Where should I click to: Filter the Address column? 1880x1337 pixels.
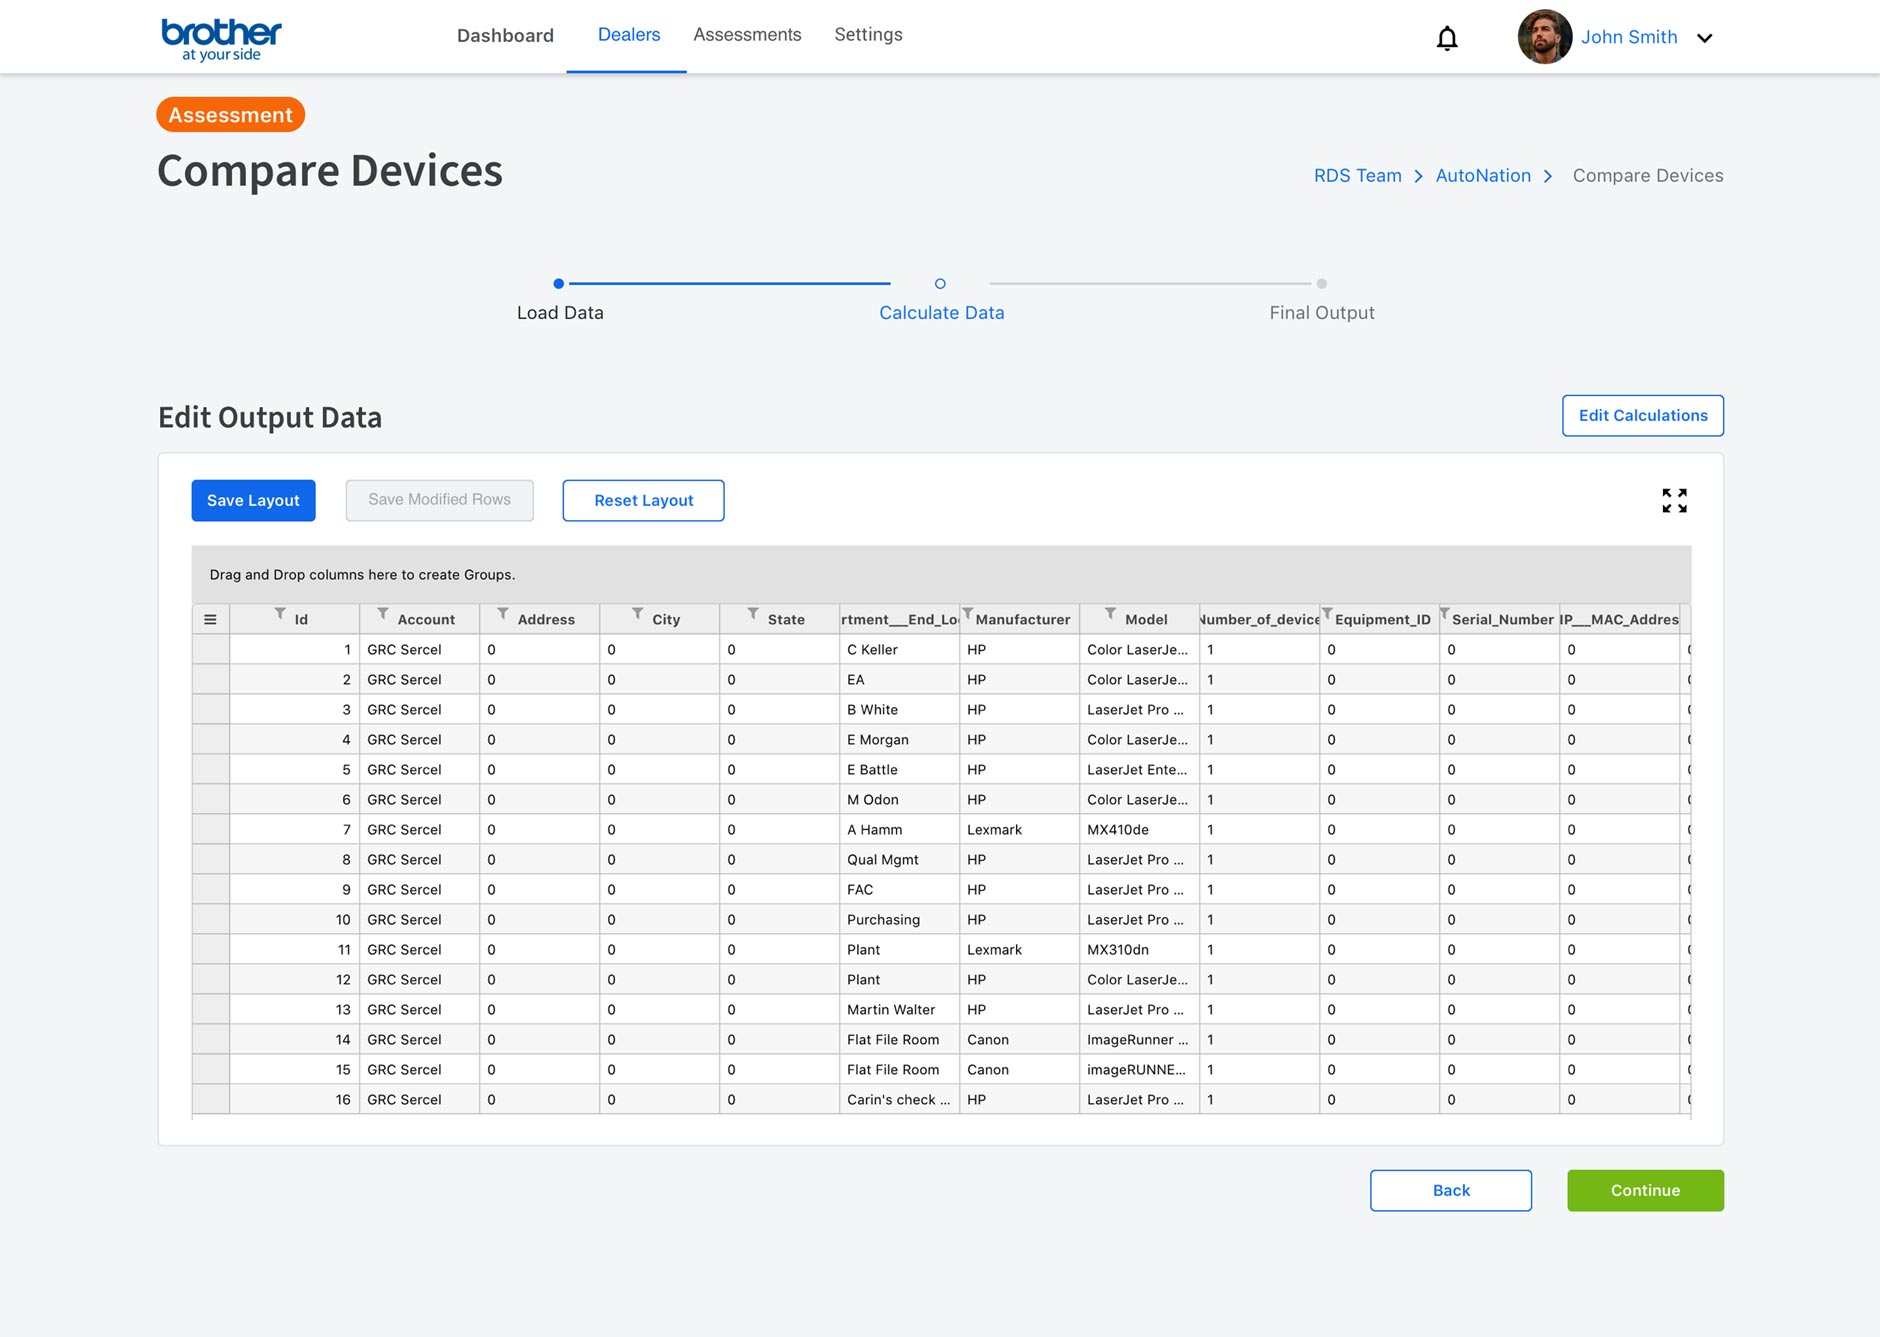[x=503, y=613]
